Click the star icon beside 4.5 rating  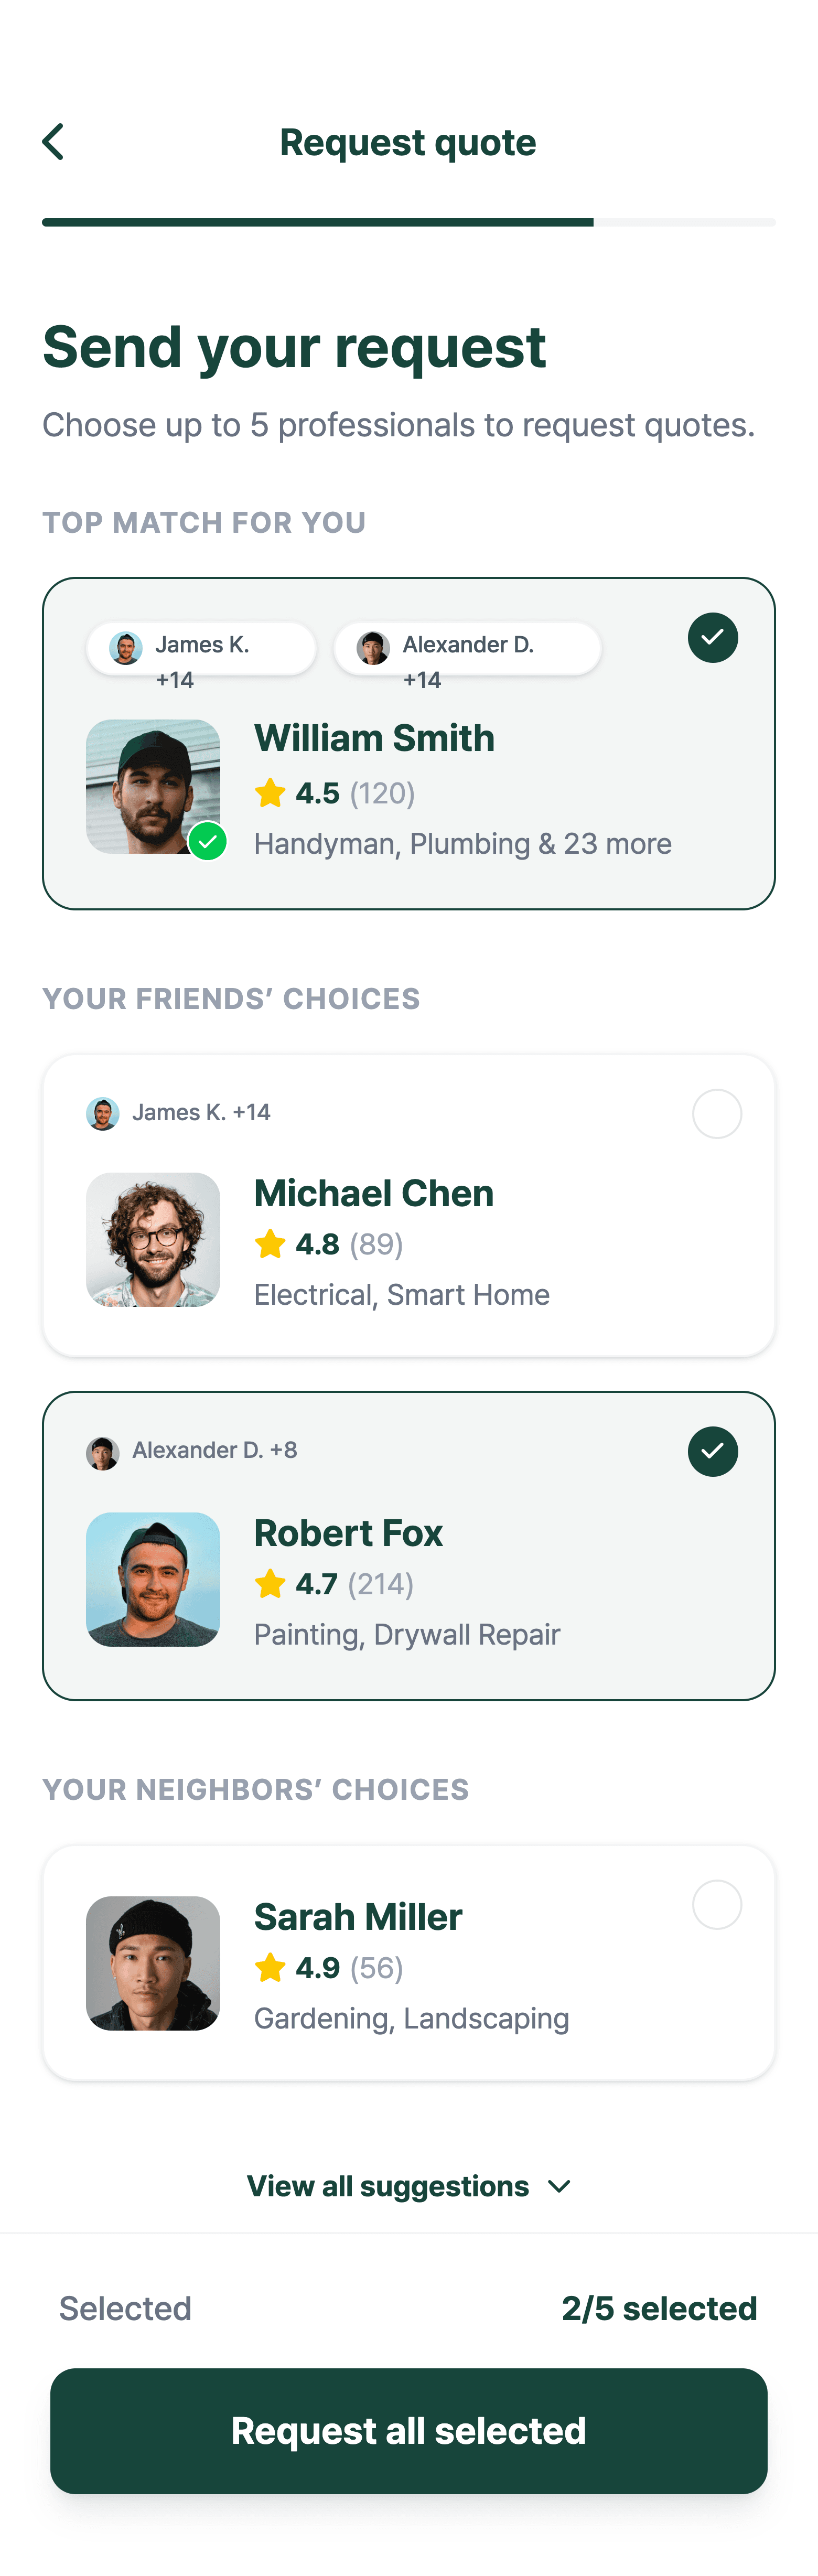click(270, 793)
